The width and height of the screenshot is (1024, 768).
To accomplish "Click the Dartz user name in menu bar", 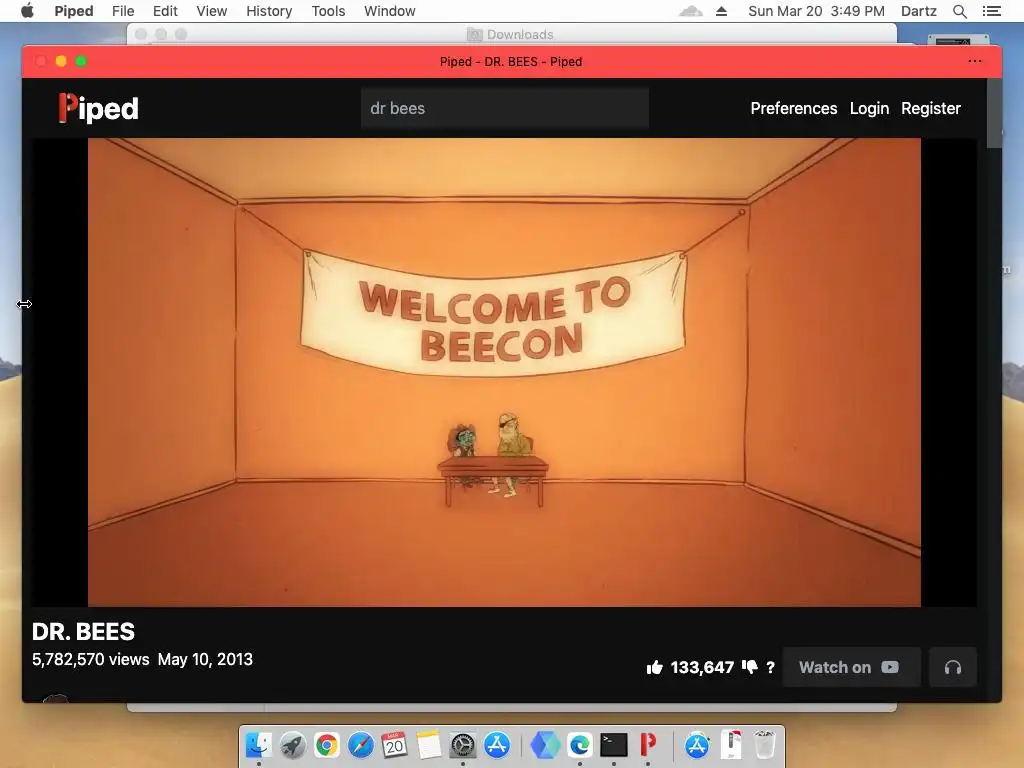I will [x=919, y=11].
